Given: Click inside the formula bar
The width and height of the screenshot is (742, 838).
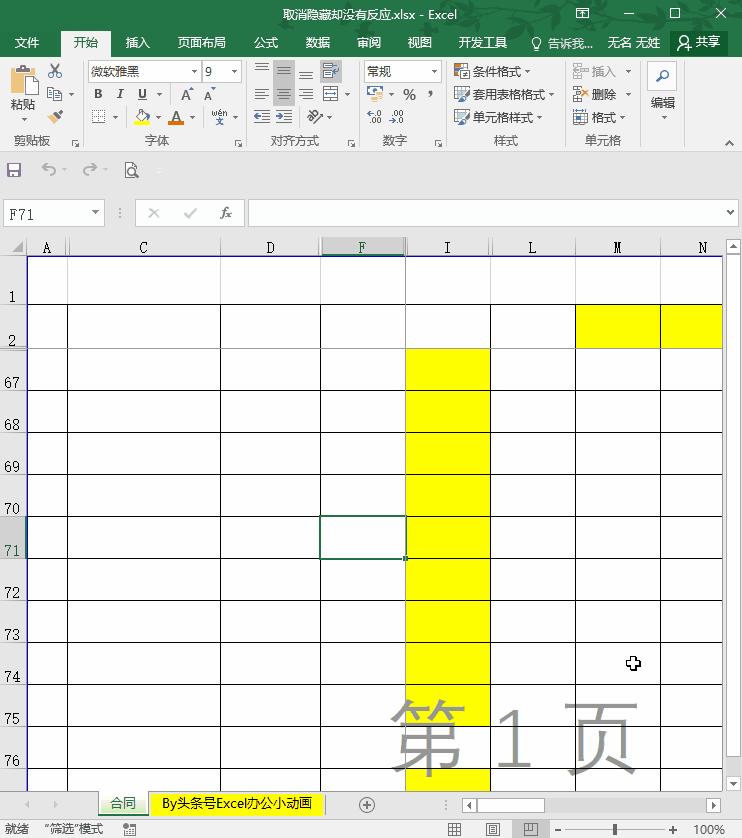Looking at the screenshot, I should [485, 213].
